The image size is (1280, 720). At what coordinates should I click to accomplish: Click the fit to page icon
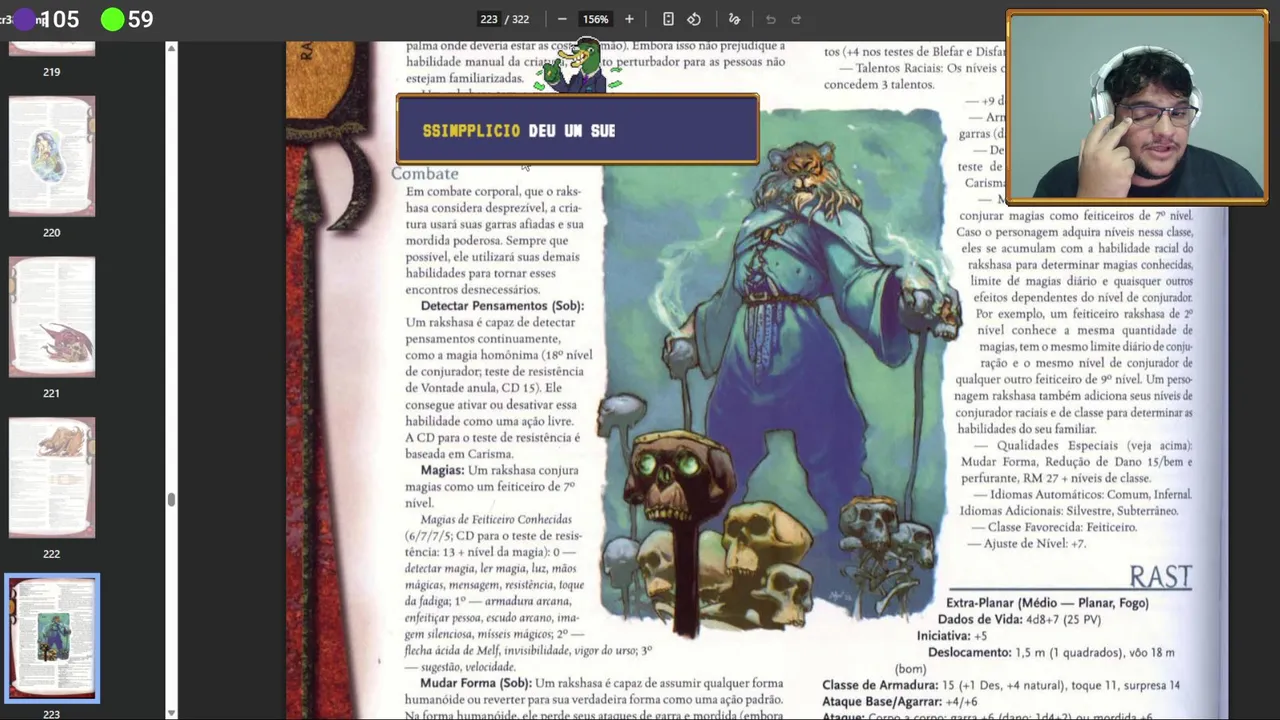coord(668,19)
